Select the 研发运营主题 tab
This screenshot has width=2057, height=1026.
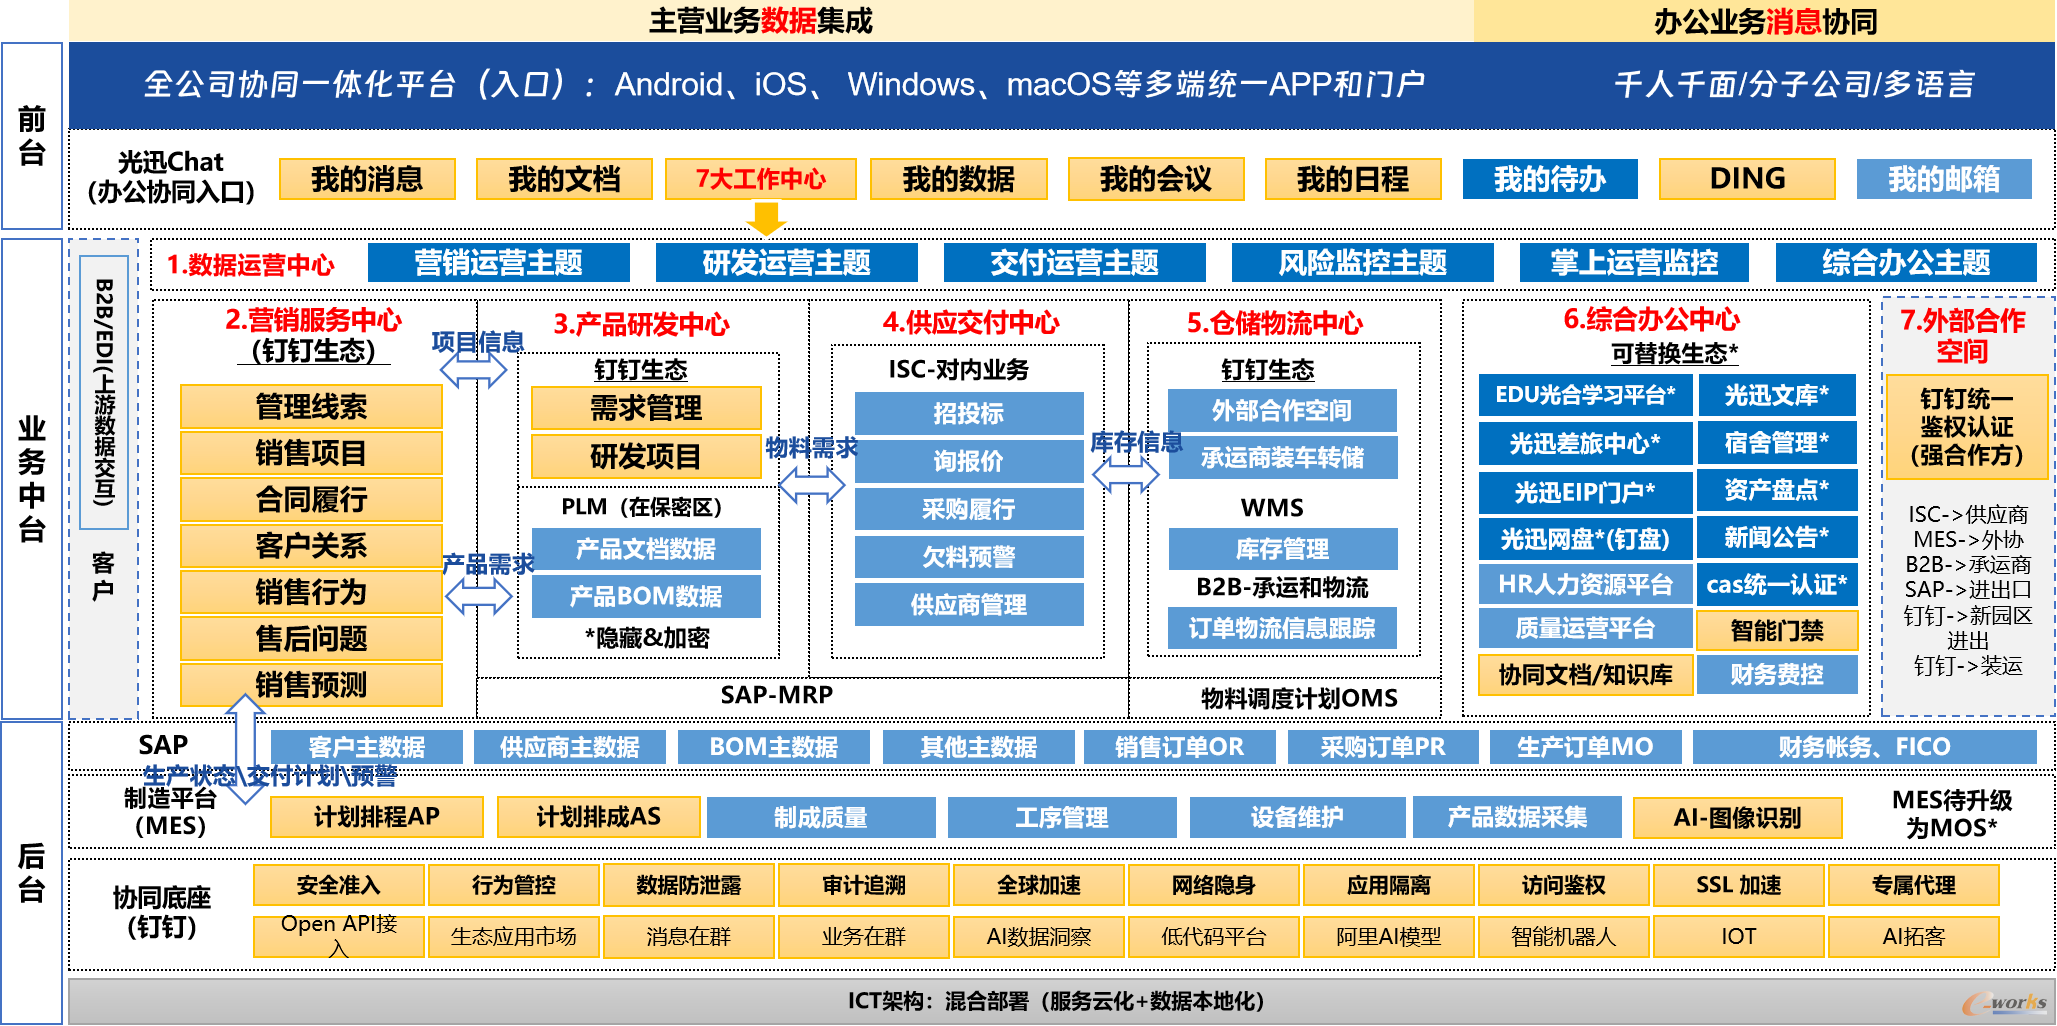(x=786, y=263)
